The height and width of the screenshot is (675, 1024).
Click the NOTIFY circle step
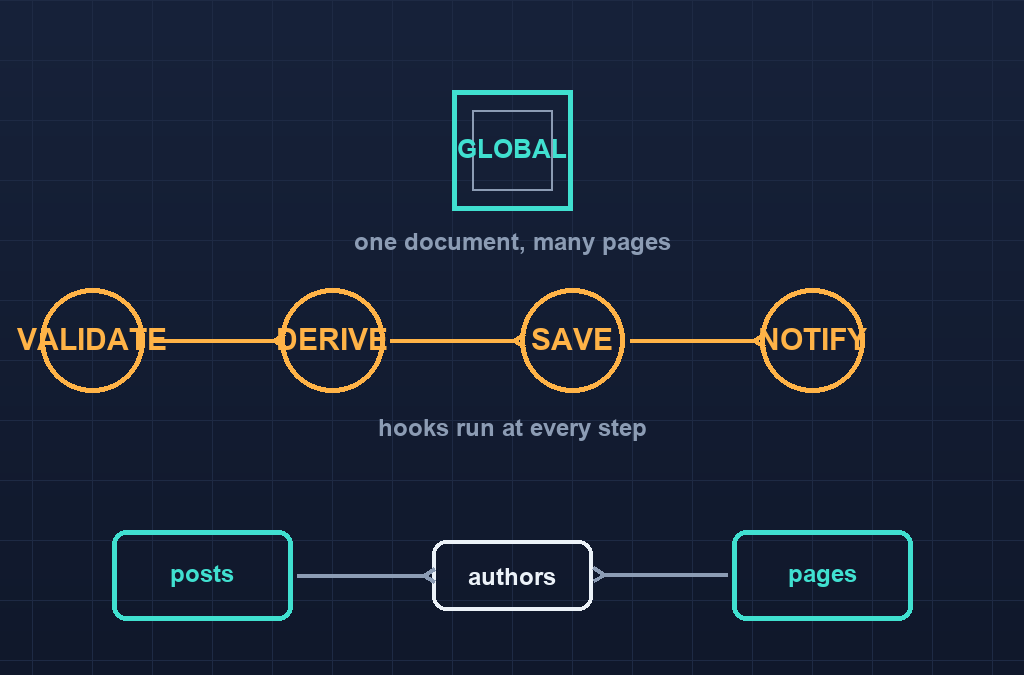pos(812,340)
